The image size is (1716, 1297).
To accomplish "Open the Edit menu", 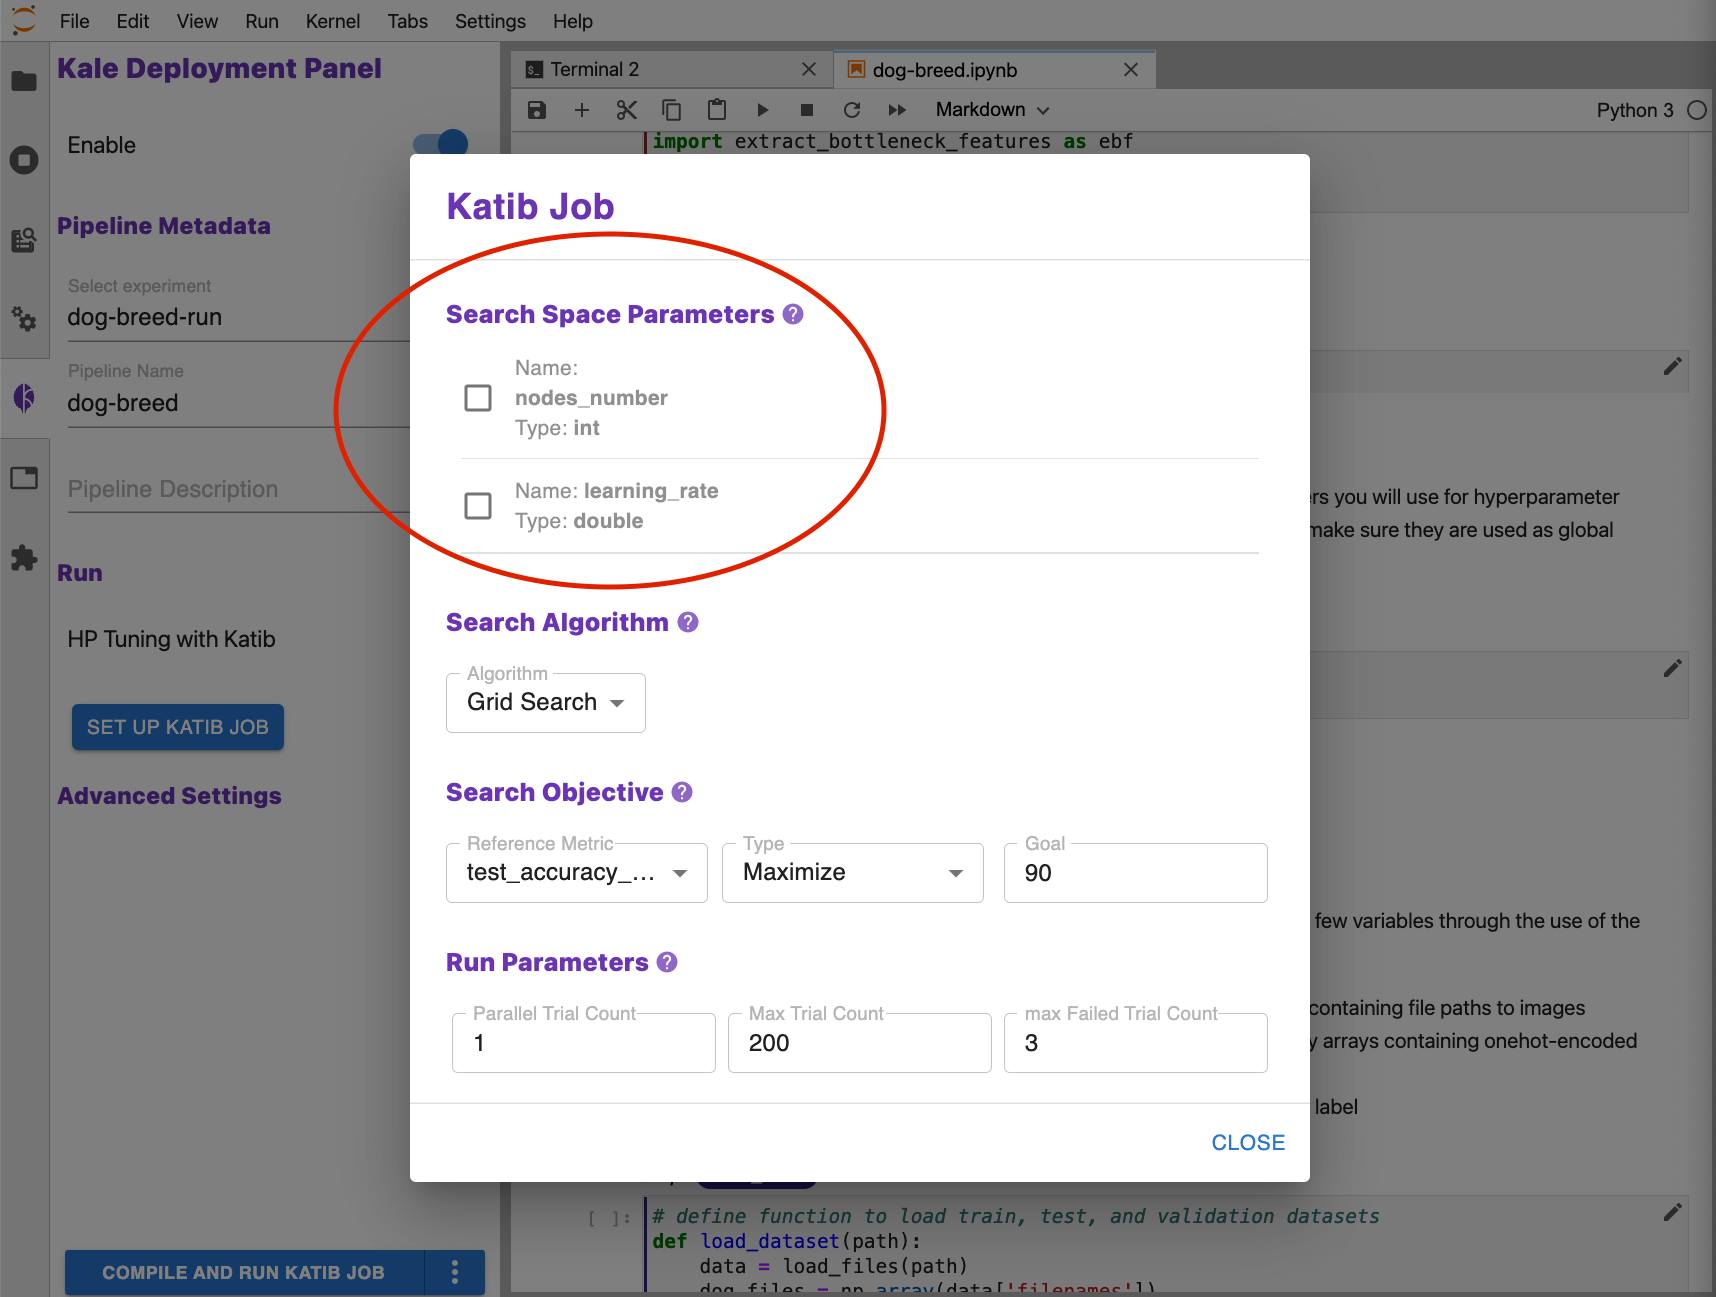I will tap(133, 21).
